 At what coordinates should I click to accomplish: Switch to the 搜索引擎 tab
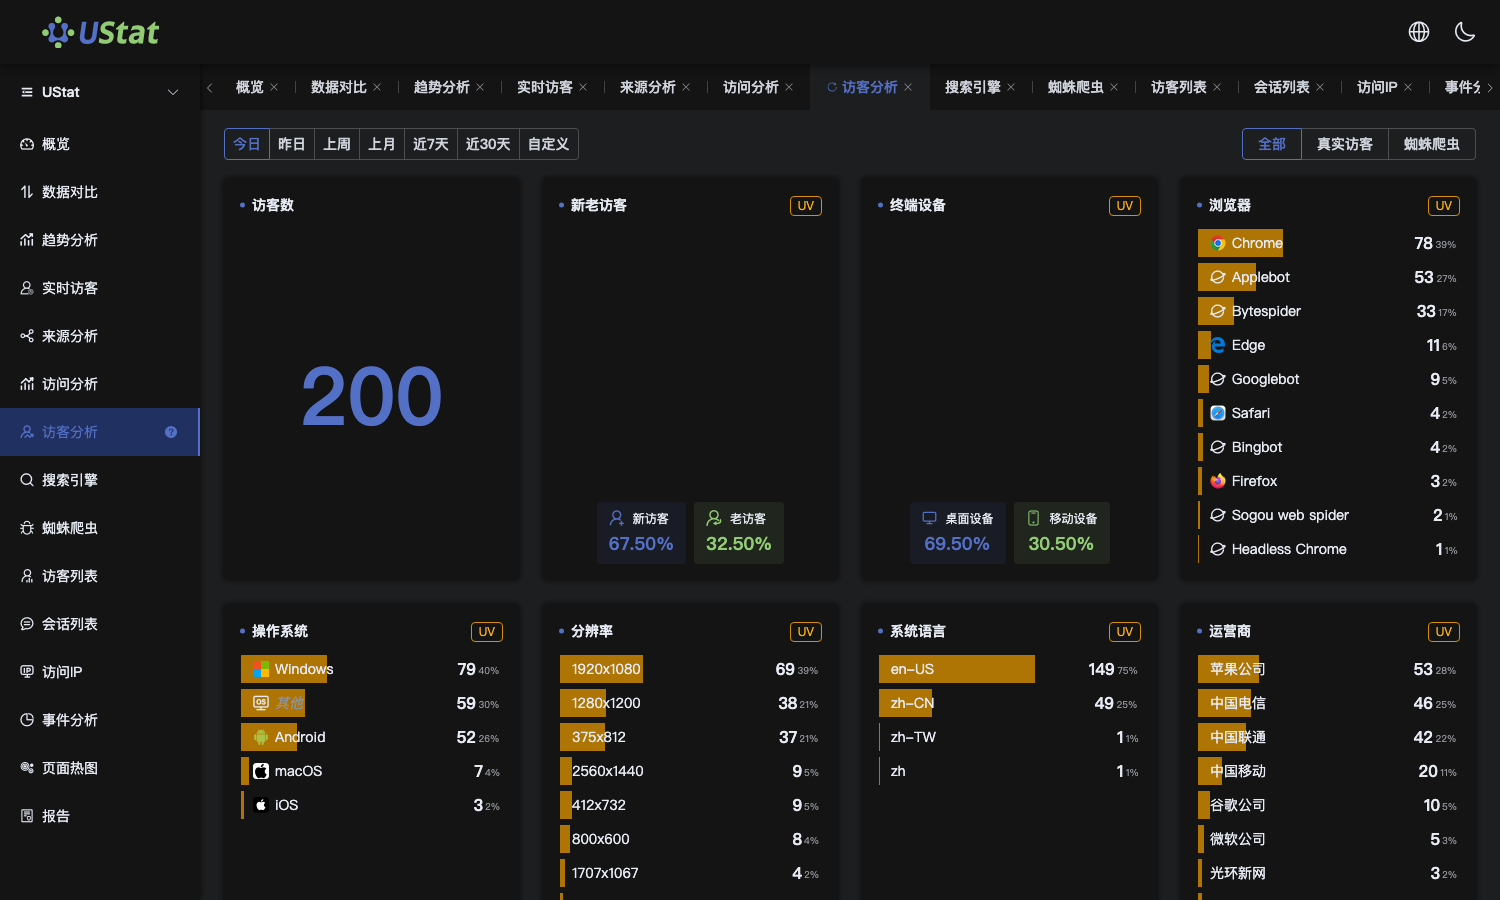(x=972, y=87)
